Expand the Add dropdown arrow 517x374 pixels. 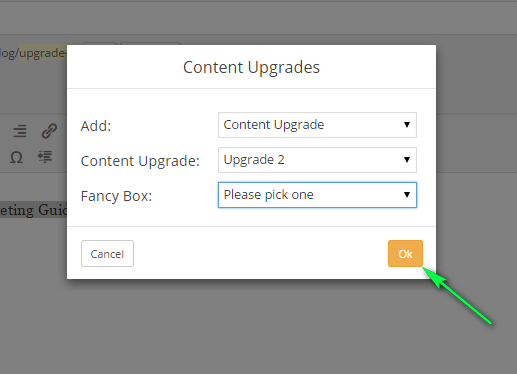[x=407, y=125]
